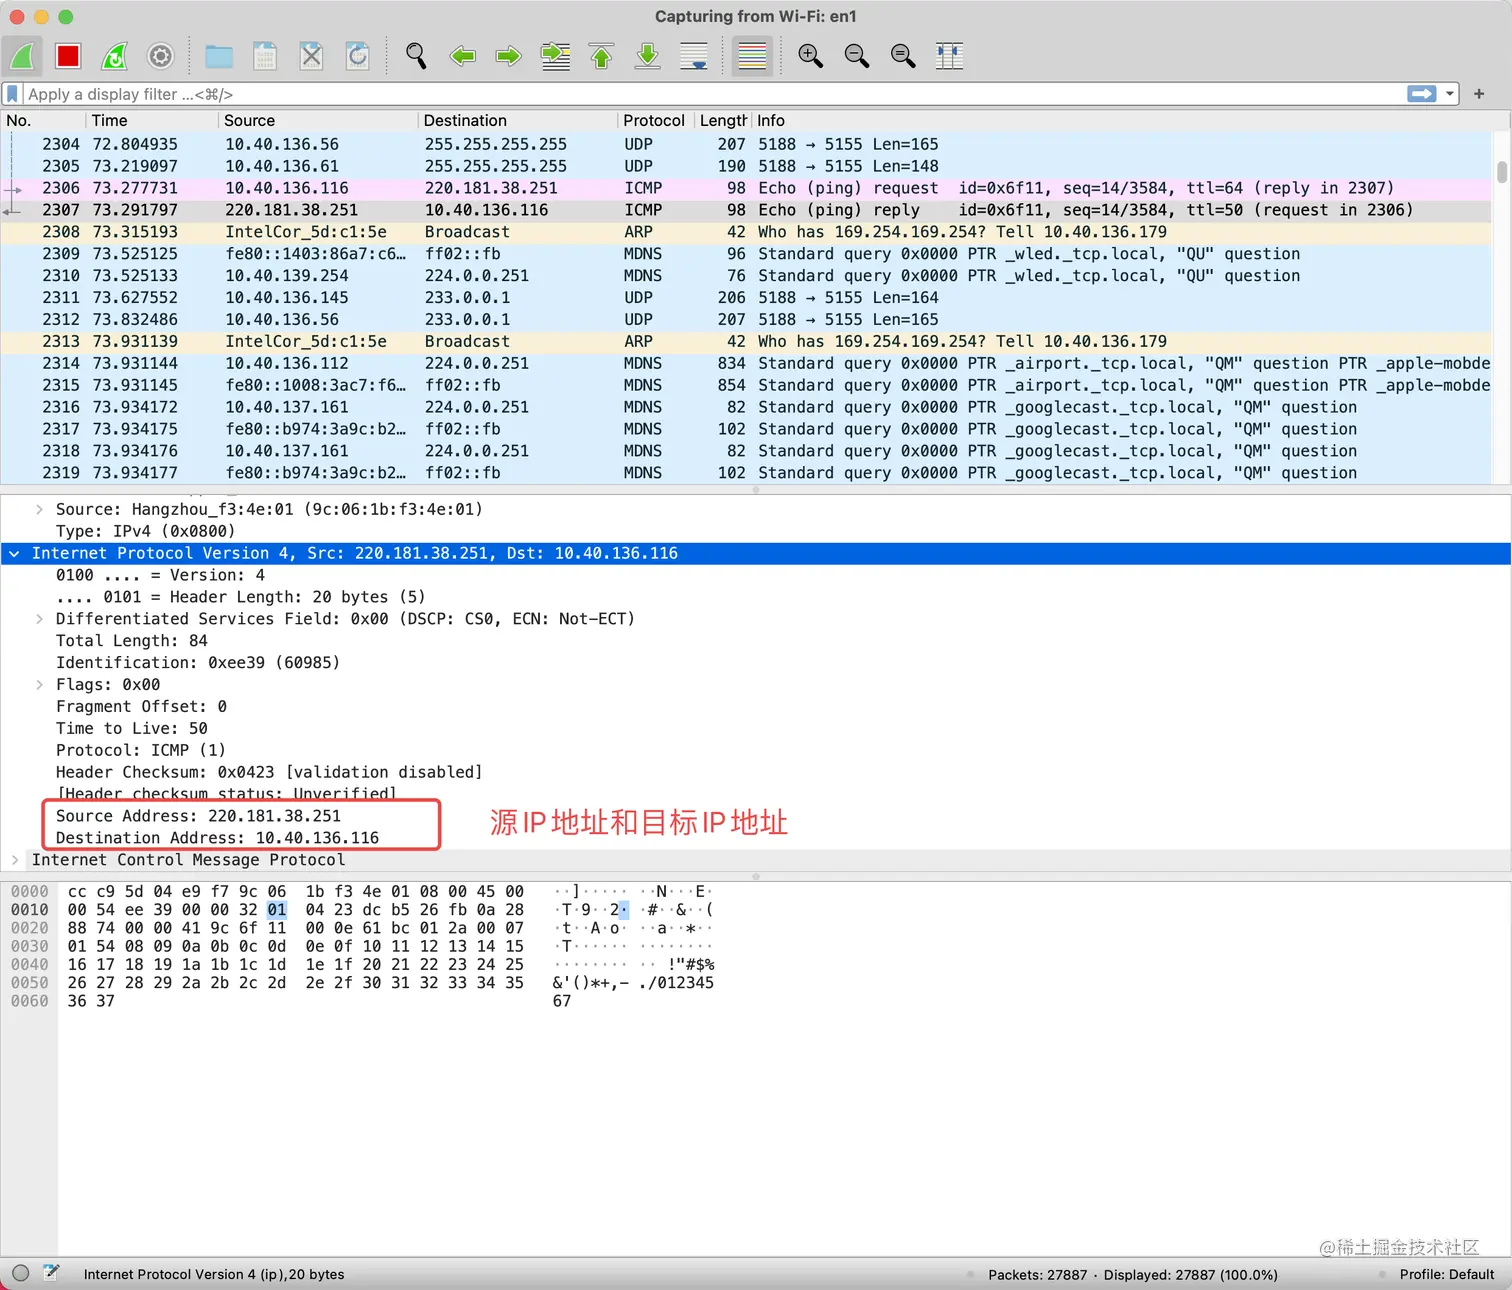The image size is (1512, 1290).
Task: Restart the current capture
Action: point(115,56)
